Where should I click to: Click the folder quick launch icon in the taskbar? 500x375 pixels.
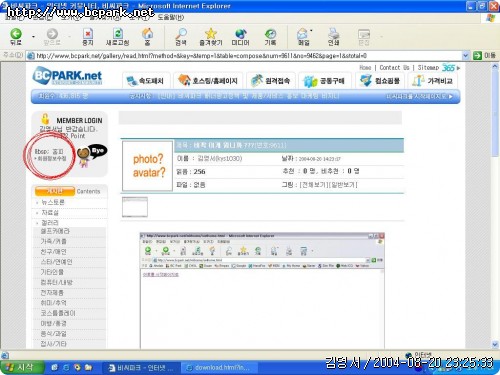(88, 367)
